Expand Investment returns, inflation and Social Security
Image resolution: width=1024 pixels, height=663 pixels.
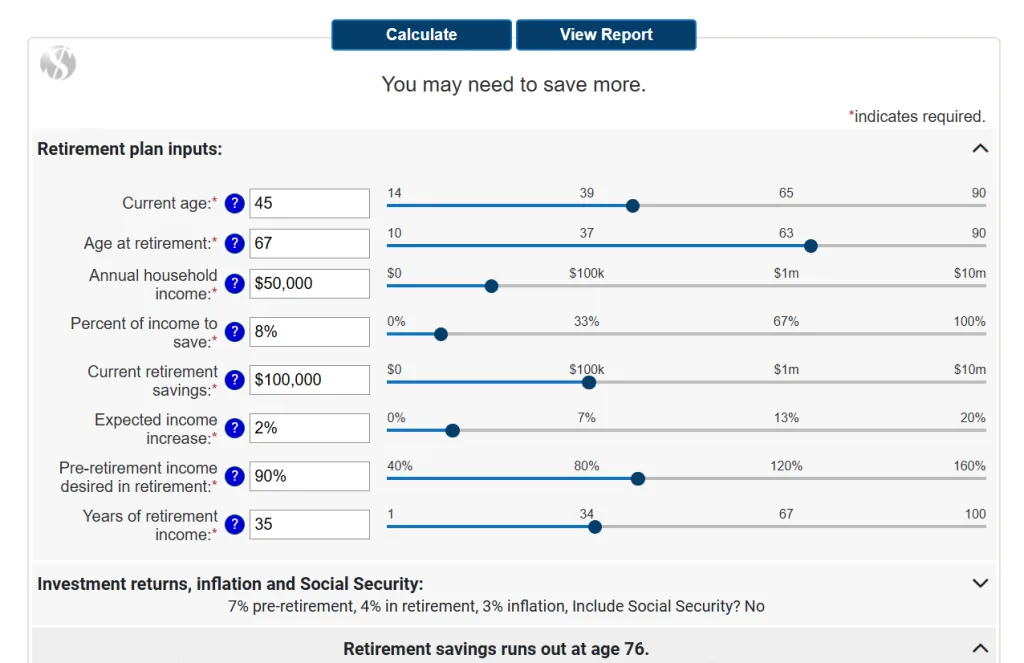coord(980,583)
